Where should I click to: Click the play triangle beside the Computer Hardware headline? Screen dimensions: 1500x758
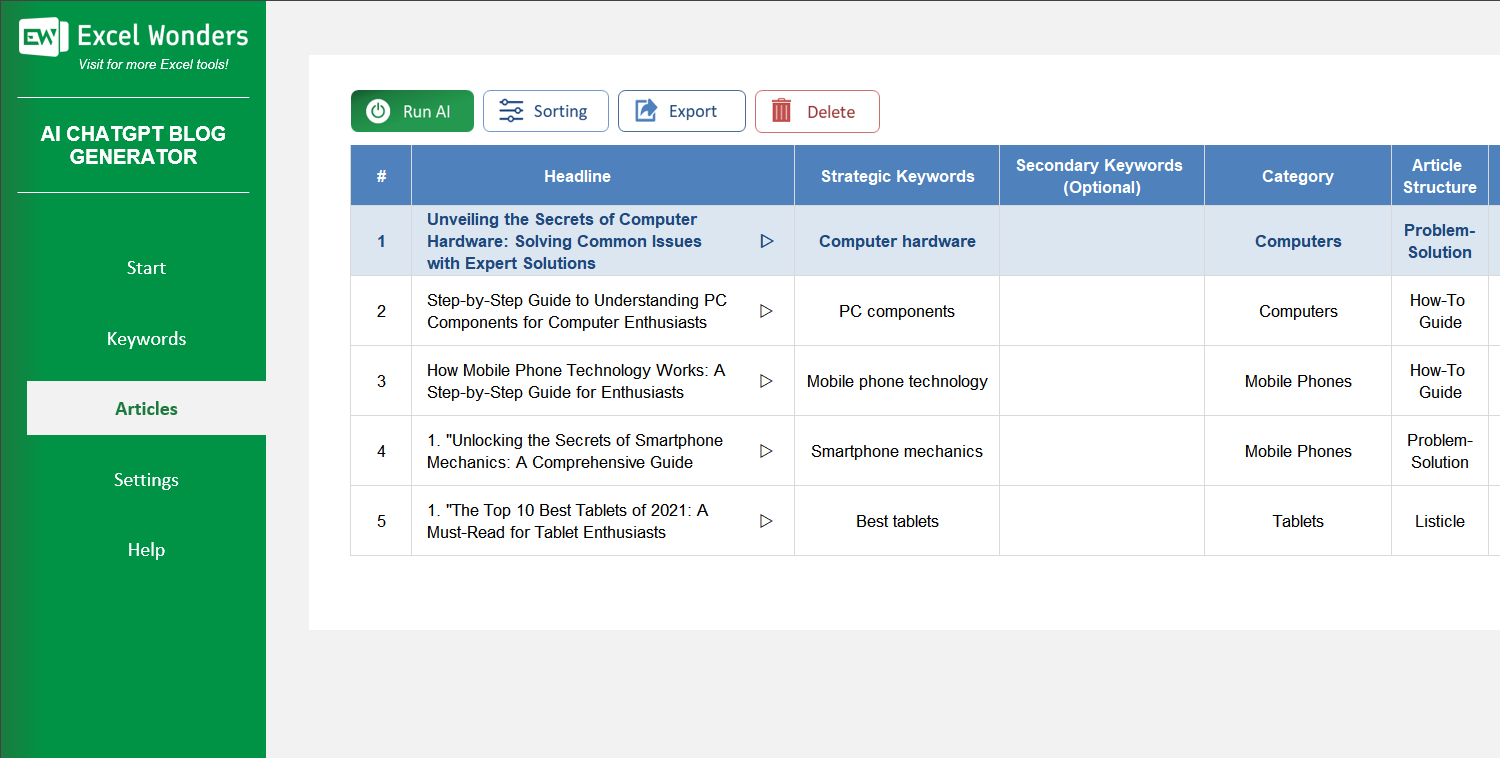[767, 240]
